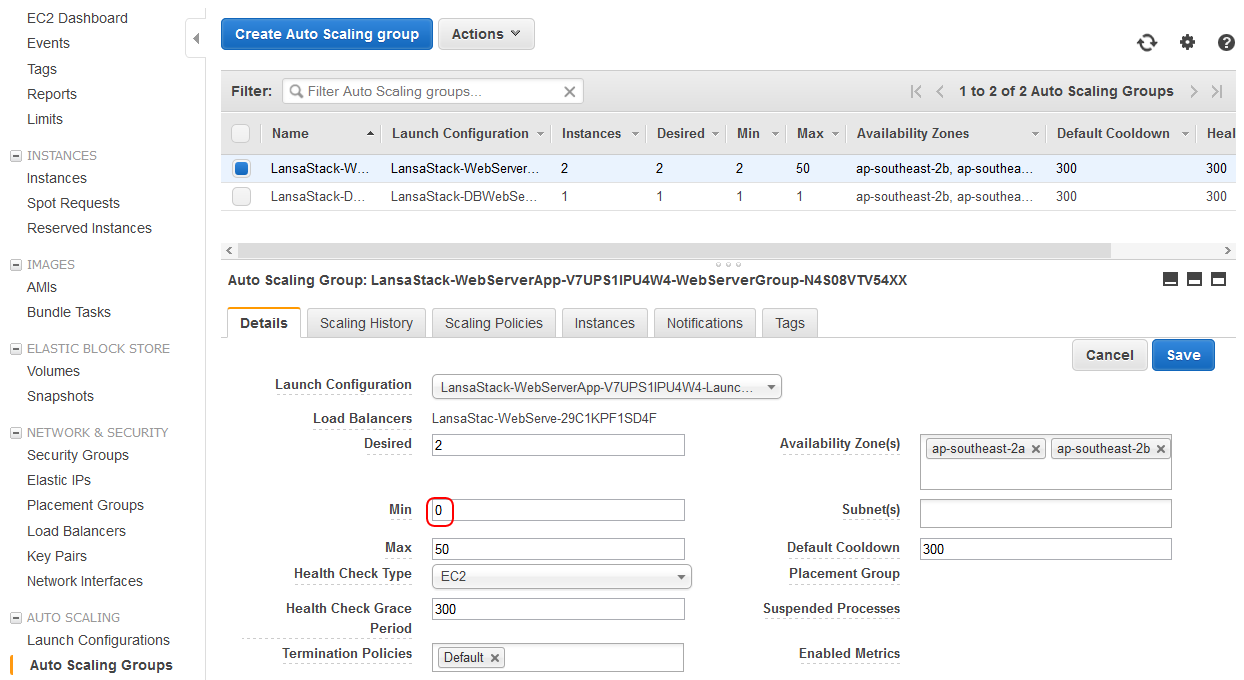
Task: Click the Health Check Grace Period field
Action: [558, 609]
